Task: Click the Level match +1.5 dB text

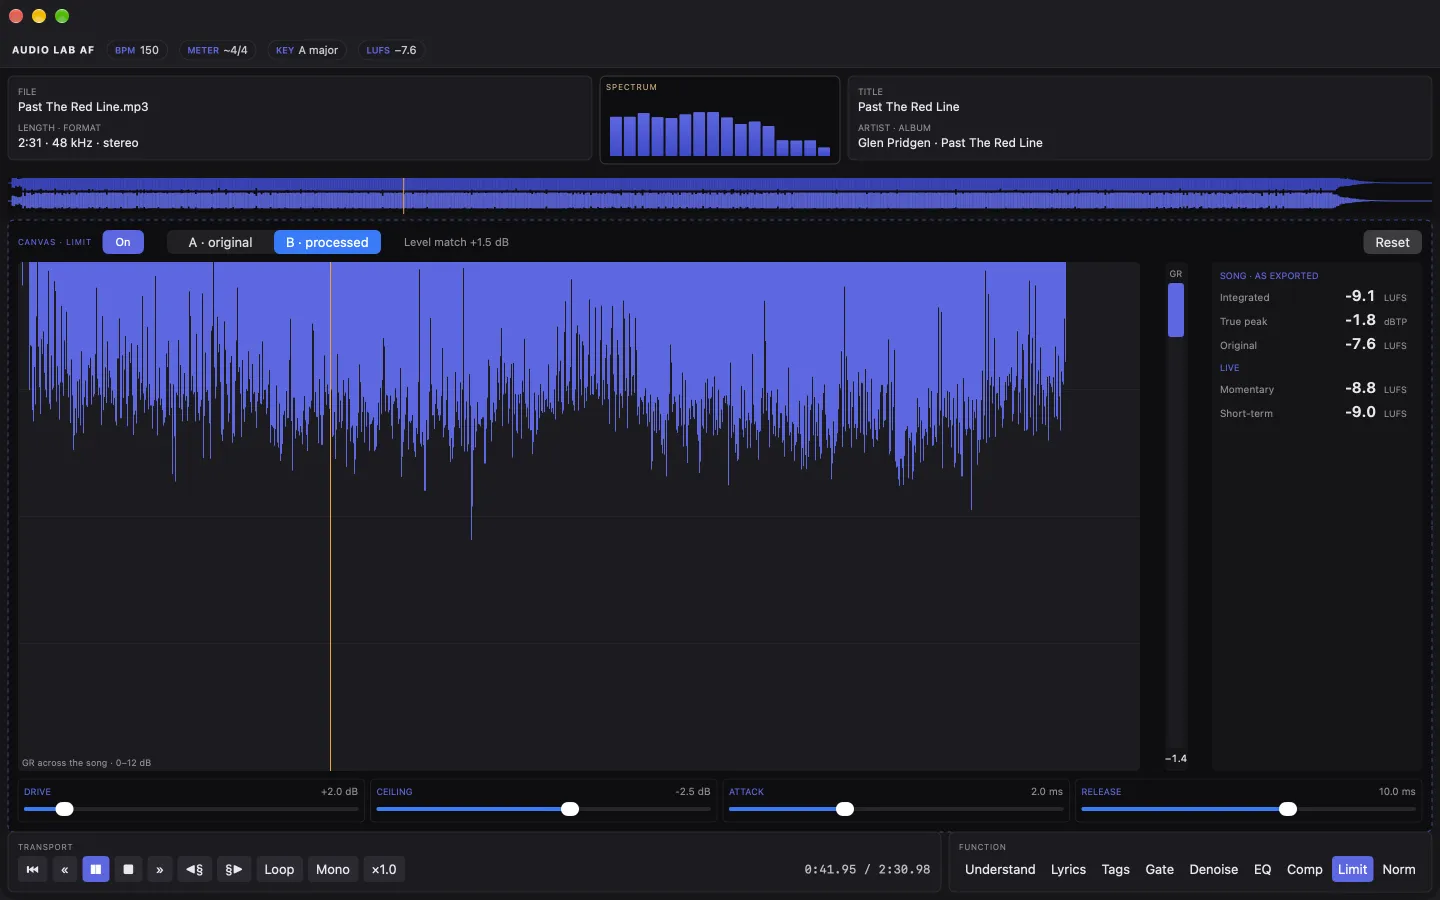Action: click(x=456, y=242)
